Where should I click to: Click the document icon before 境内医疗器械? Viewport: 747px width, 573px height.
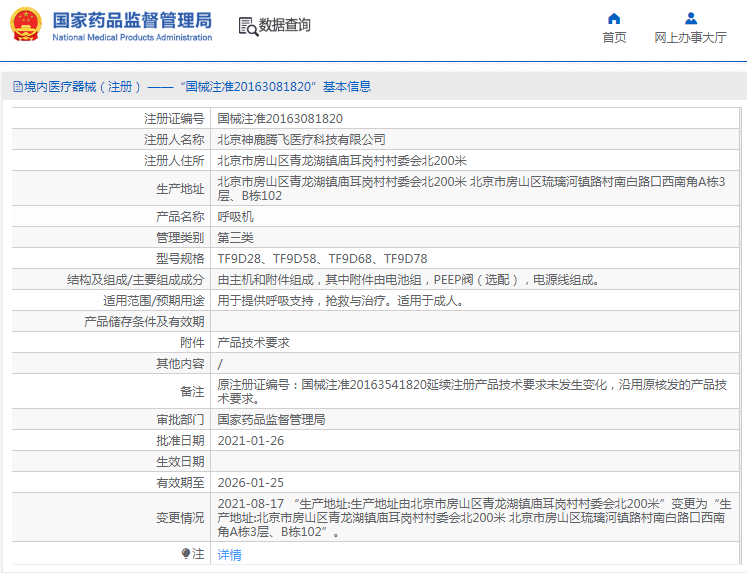point(17,87)
